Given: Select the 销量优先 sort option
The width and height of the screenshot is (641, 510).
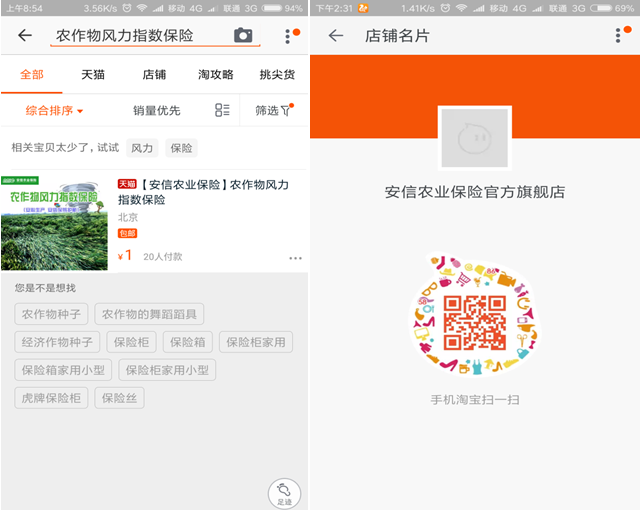Looking at the screenshot, I should coord(157,110).
